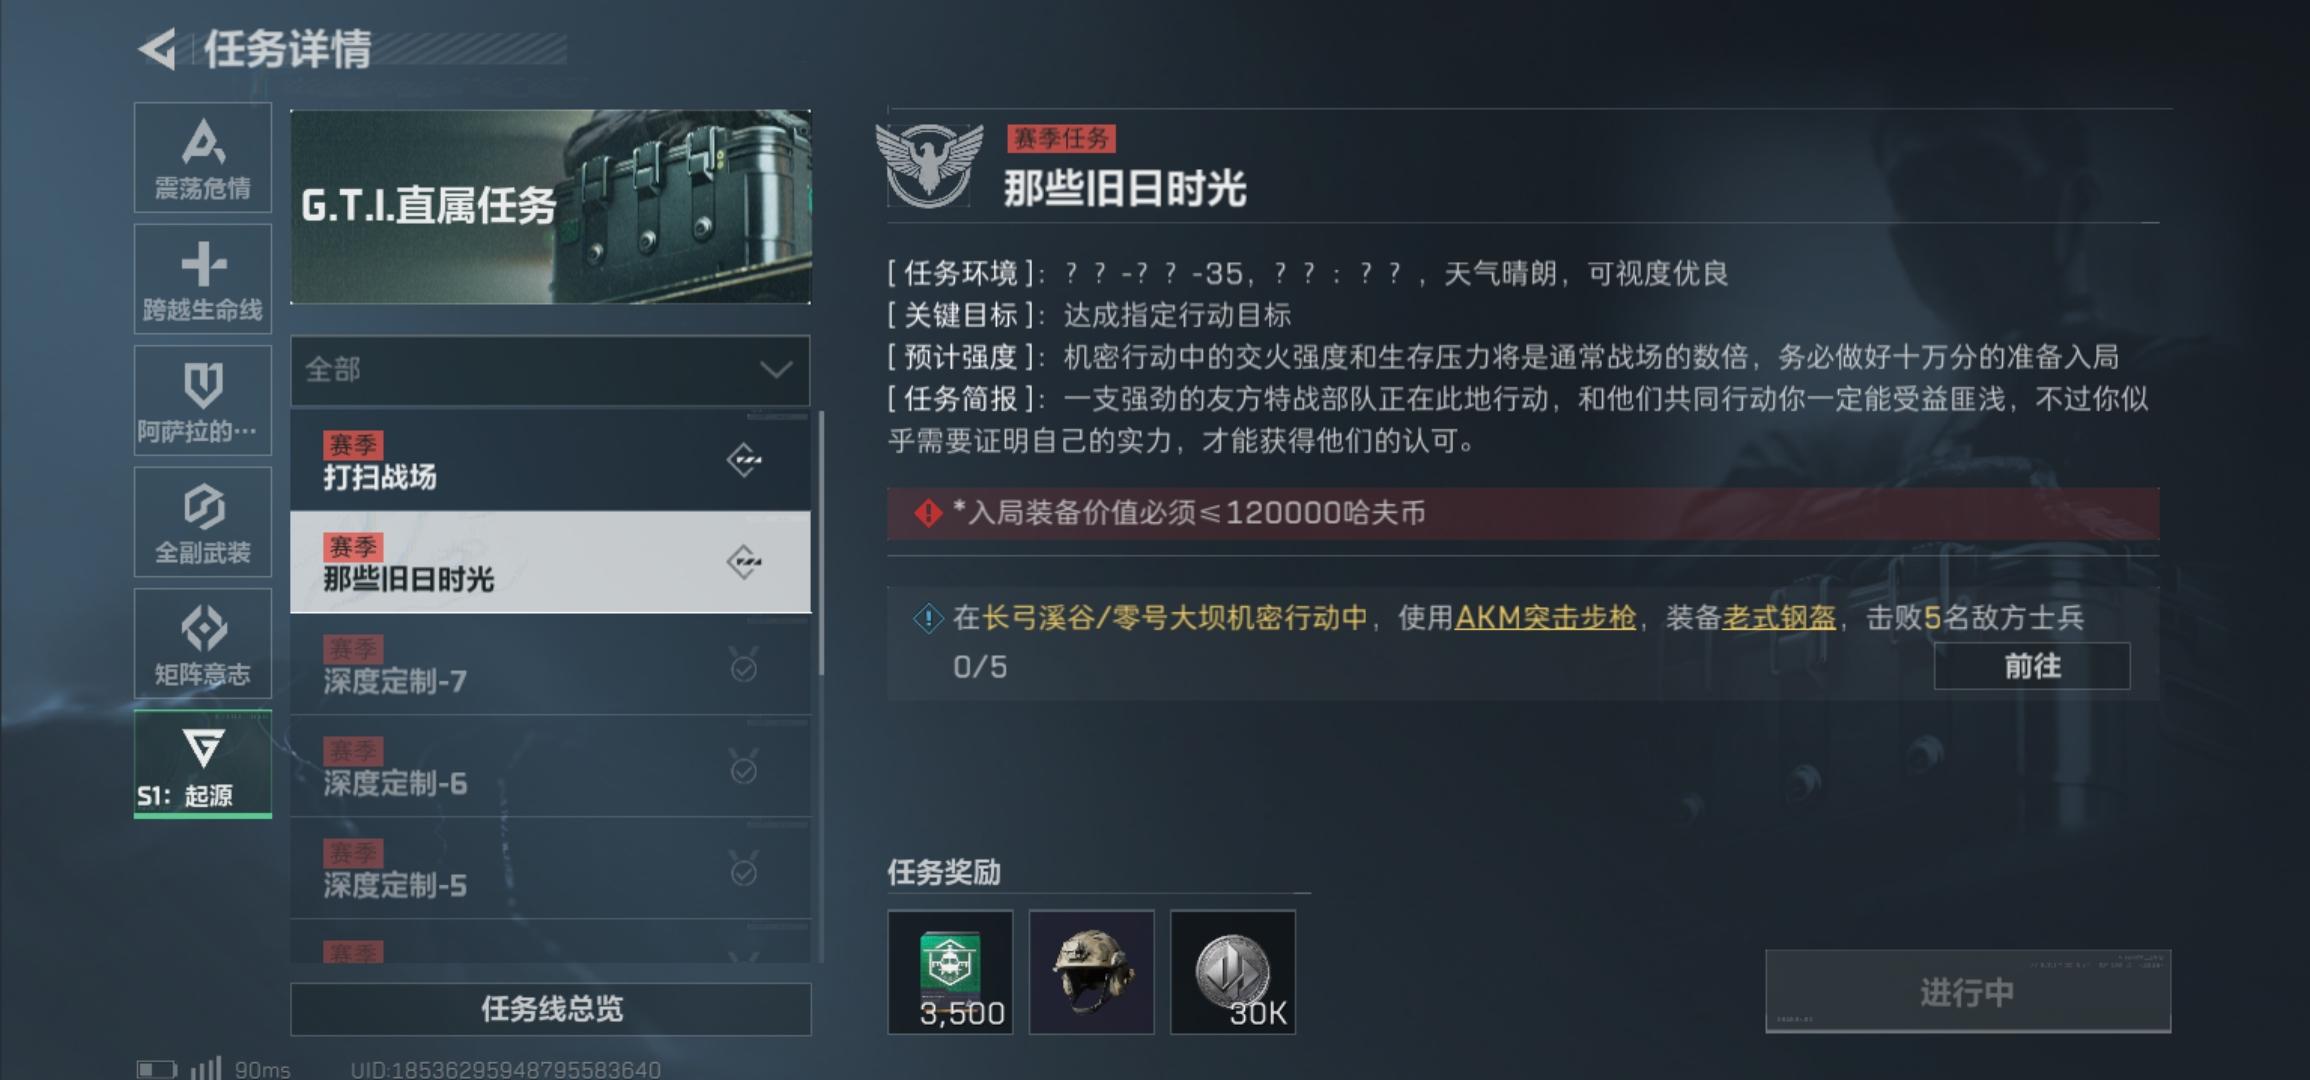
Task: Select the 跨越生命线 sidebar icon
Action: (x=203, y=279)
